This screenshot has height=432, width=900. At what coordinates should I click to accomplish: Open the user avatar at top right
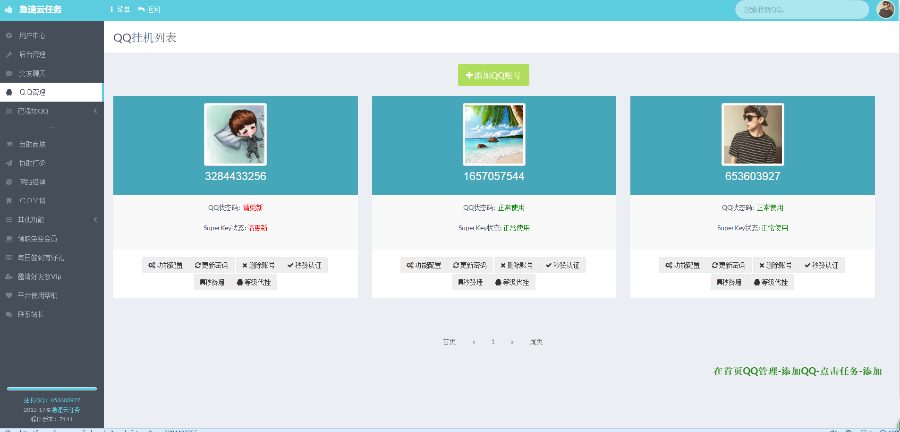point(886,10)
